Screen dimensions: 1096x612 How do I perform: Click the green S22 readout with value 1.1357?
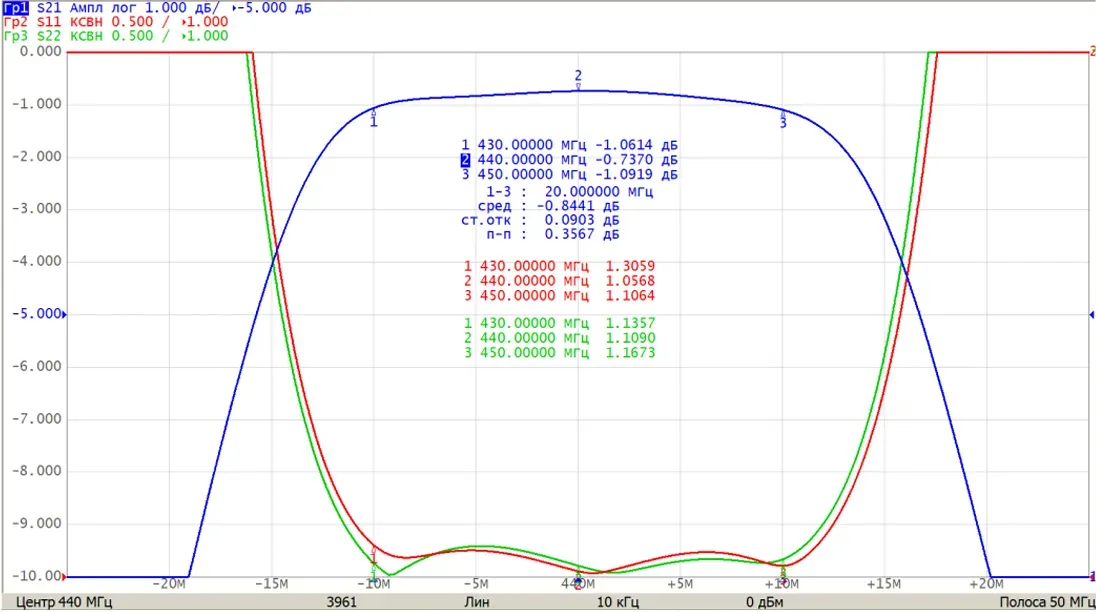(559, 323)
